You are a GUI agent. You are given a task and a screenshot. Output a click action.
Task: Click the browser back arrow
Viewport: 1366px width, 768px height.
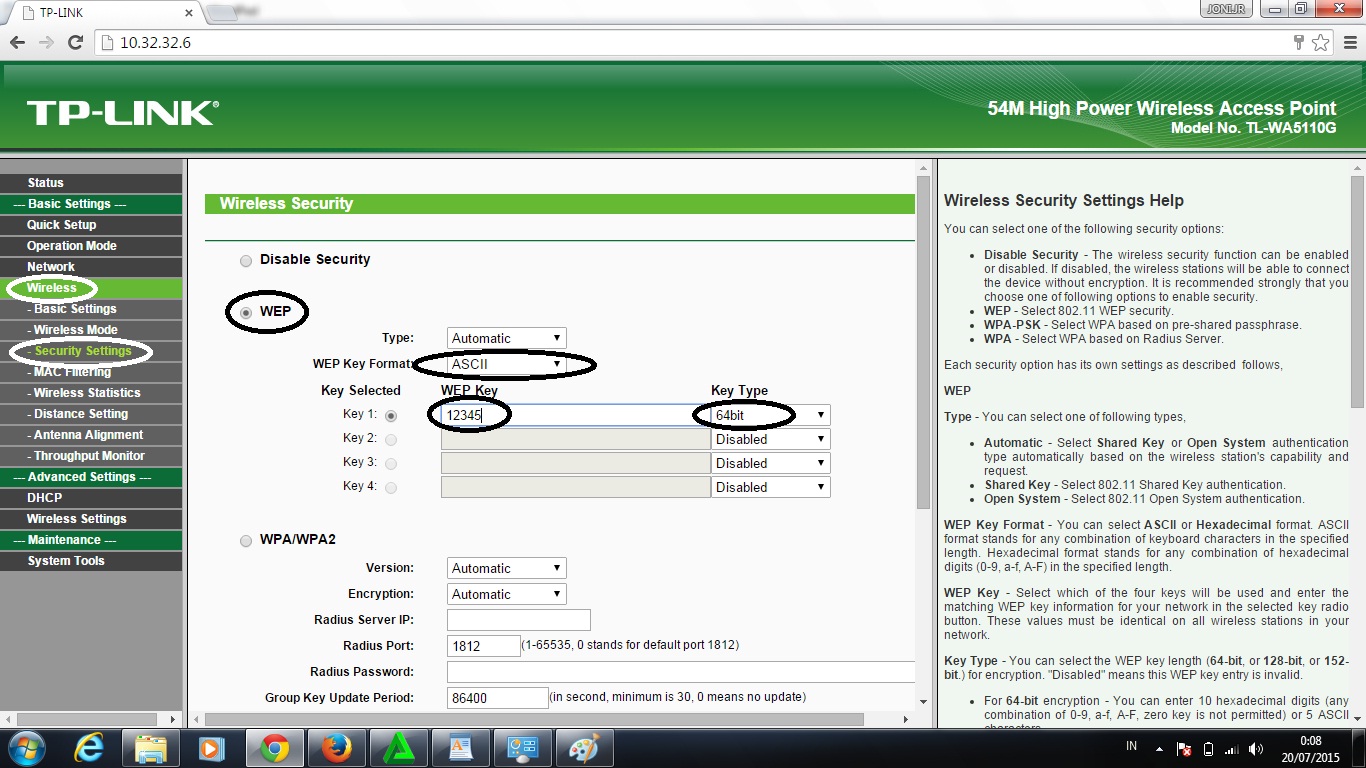click(x=17, y=43)
